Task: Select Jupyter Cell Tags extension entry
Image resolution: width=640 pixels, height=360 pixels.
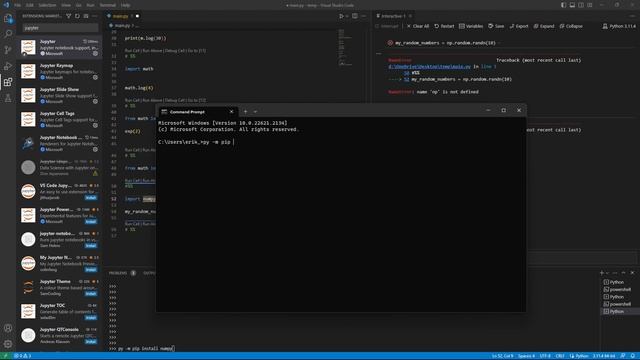Action: coord(60,119)
